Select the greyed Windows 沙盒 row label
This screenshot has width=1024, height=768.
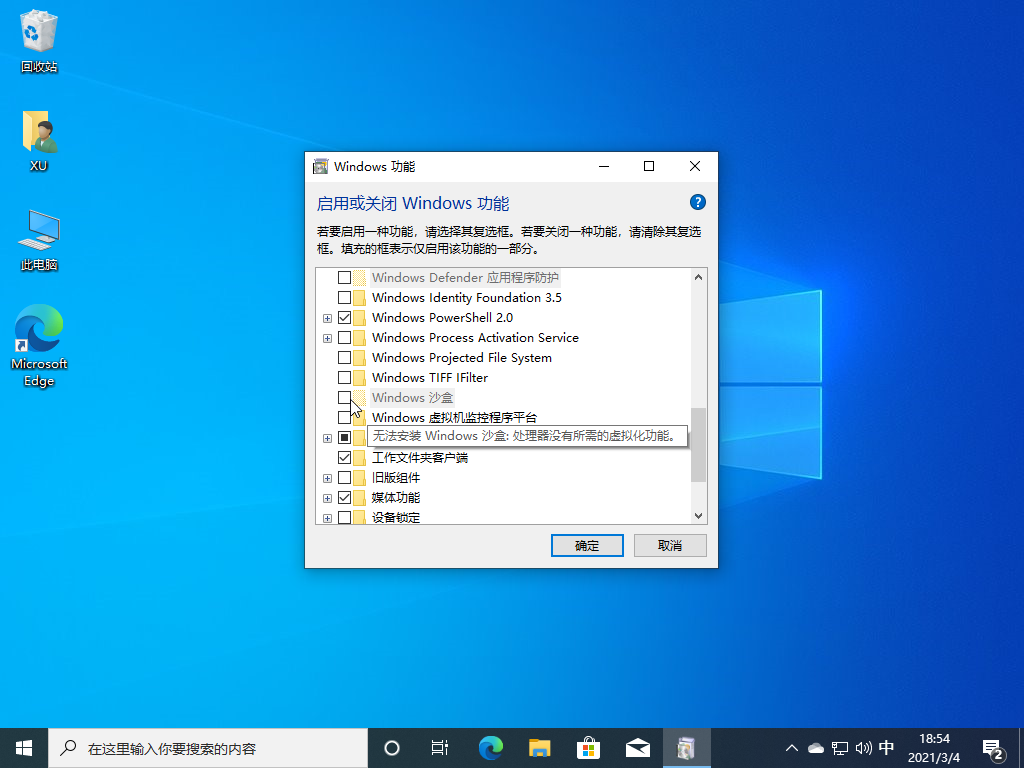pos(412,398)
